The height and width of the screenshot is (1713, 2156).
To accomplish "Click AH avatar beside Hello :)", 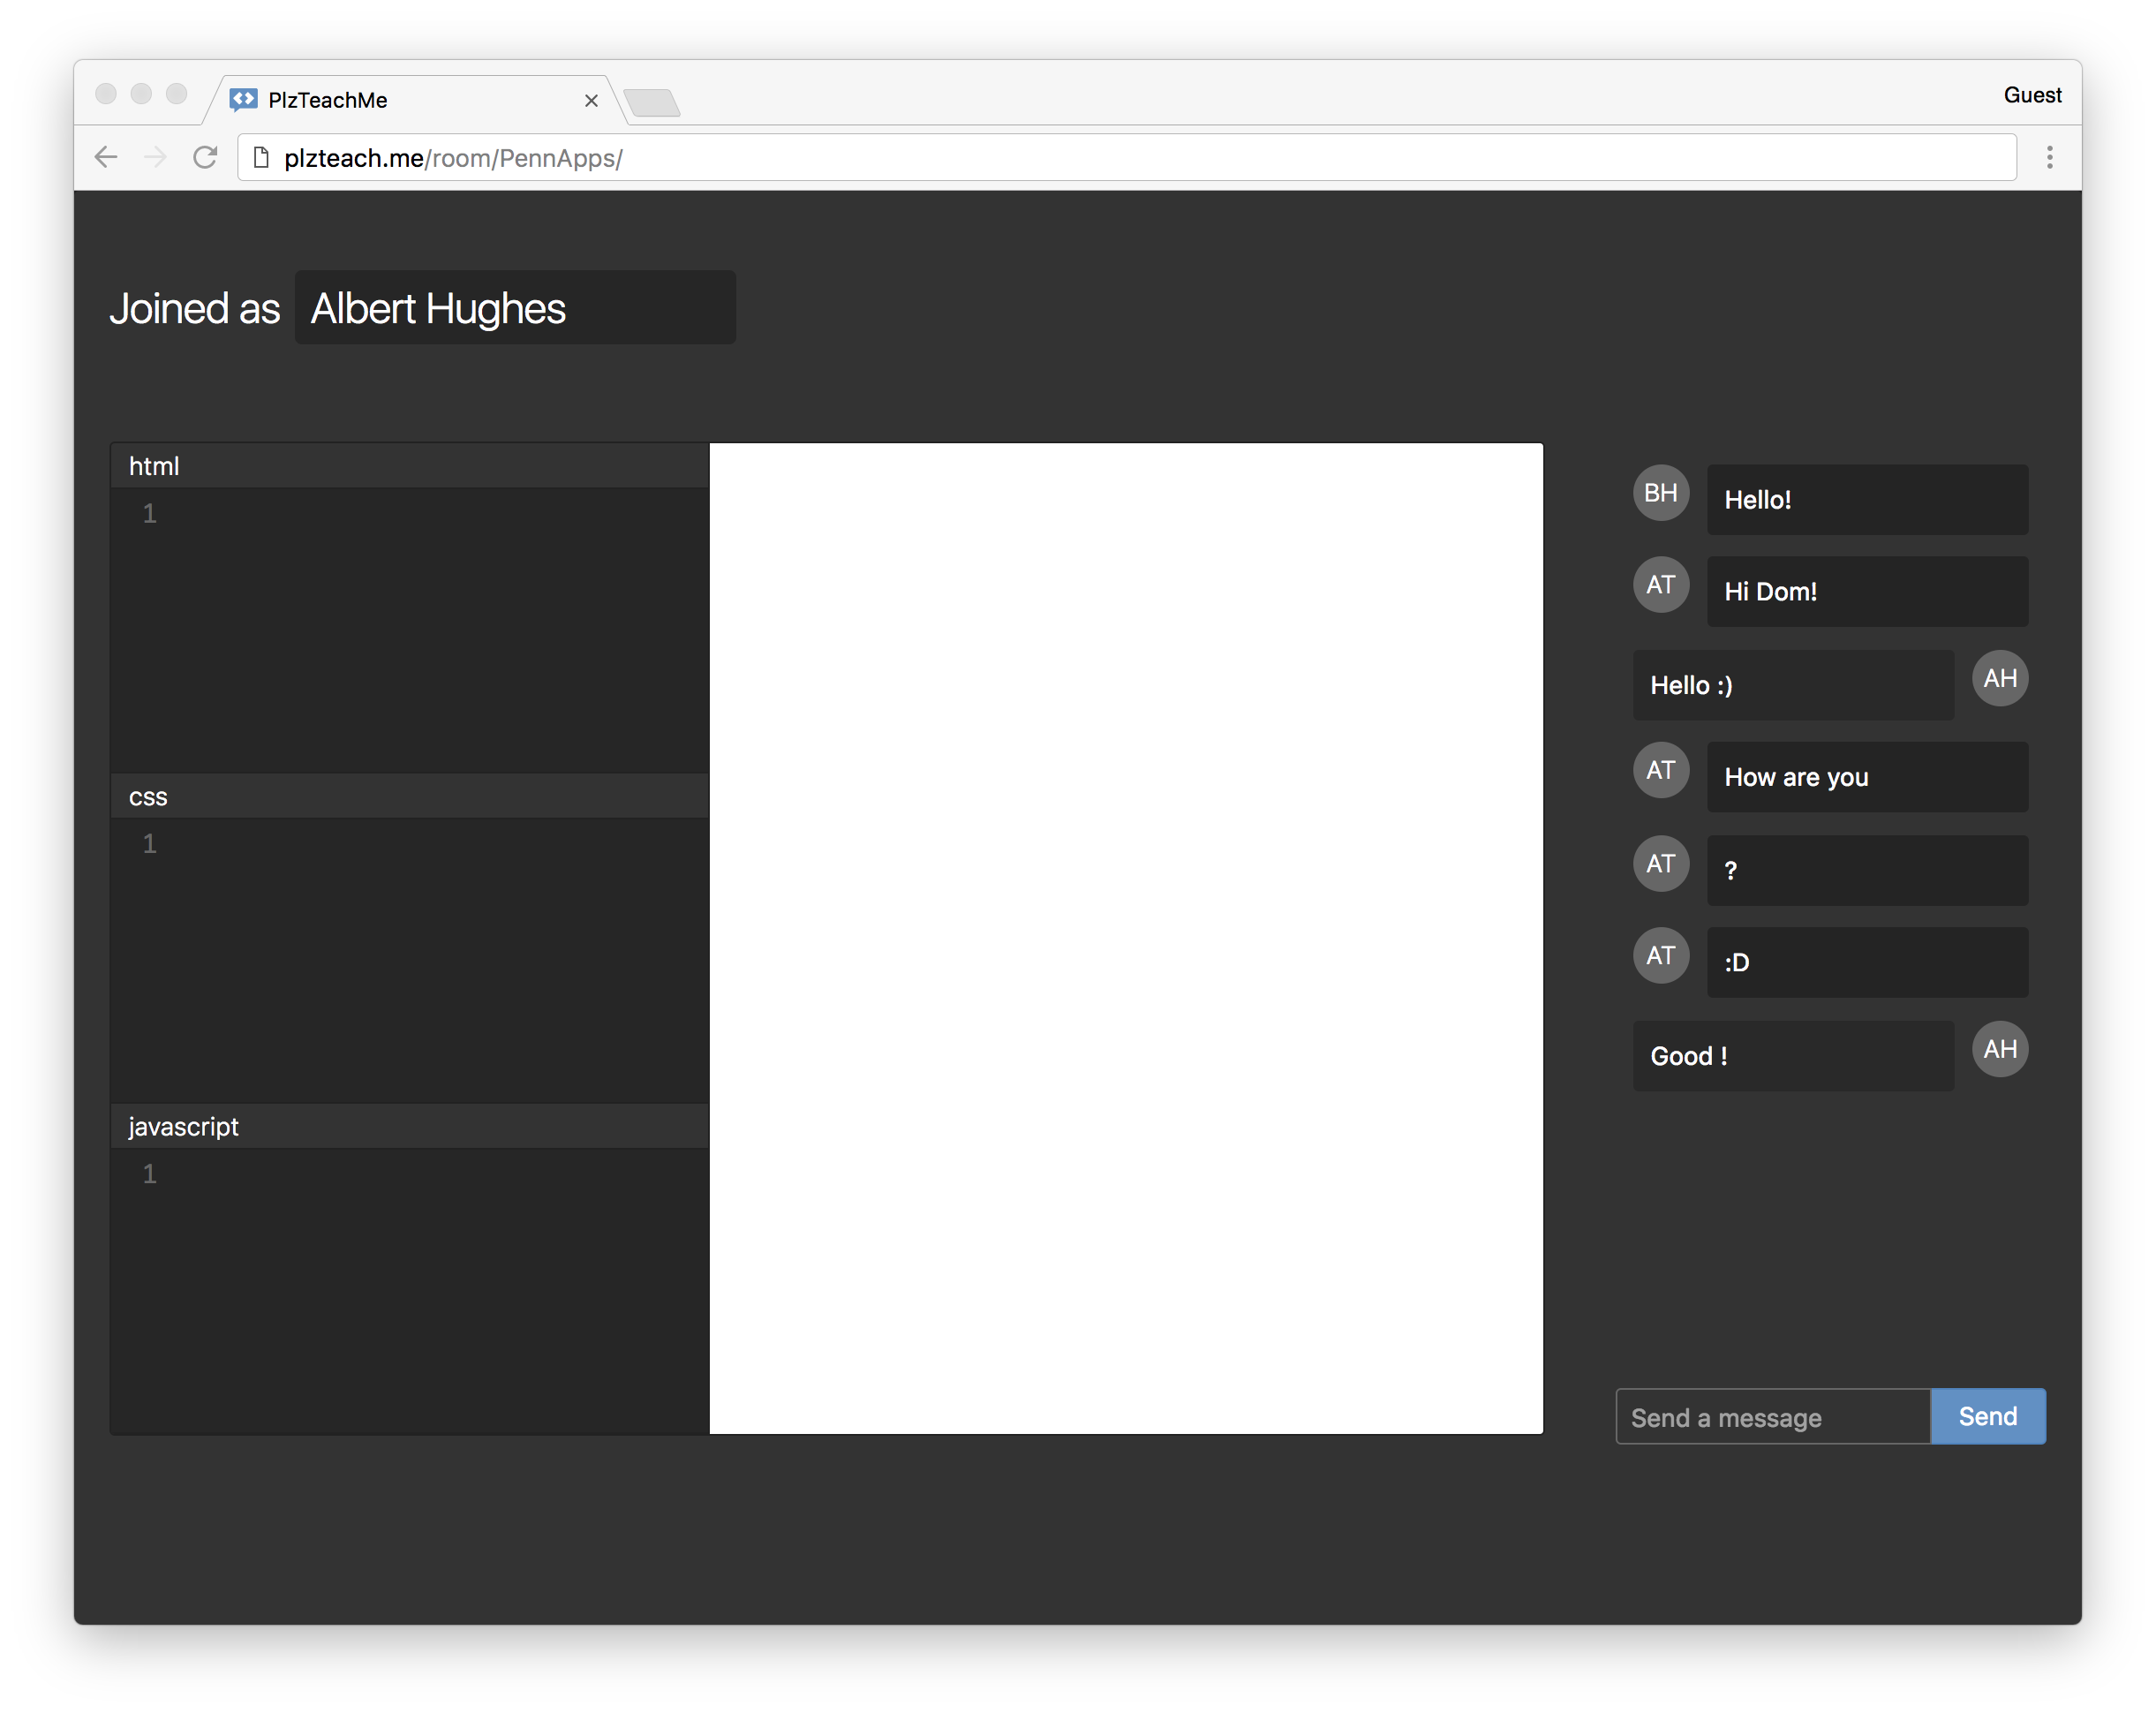I will [1999, 679].
